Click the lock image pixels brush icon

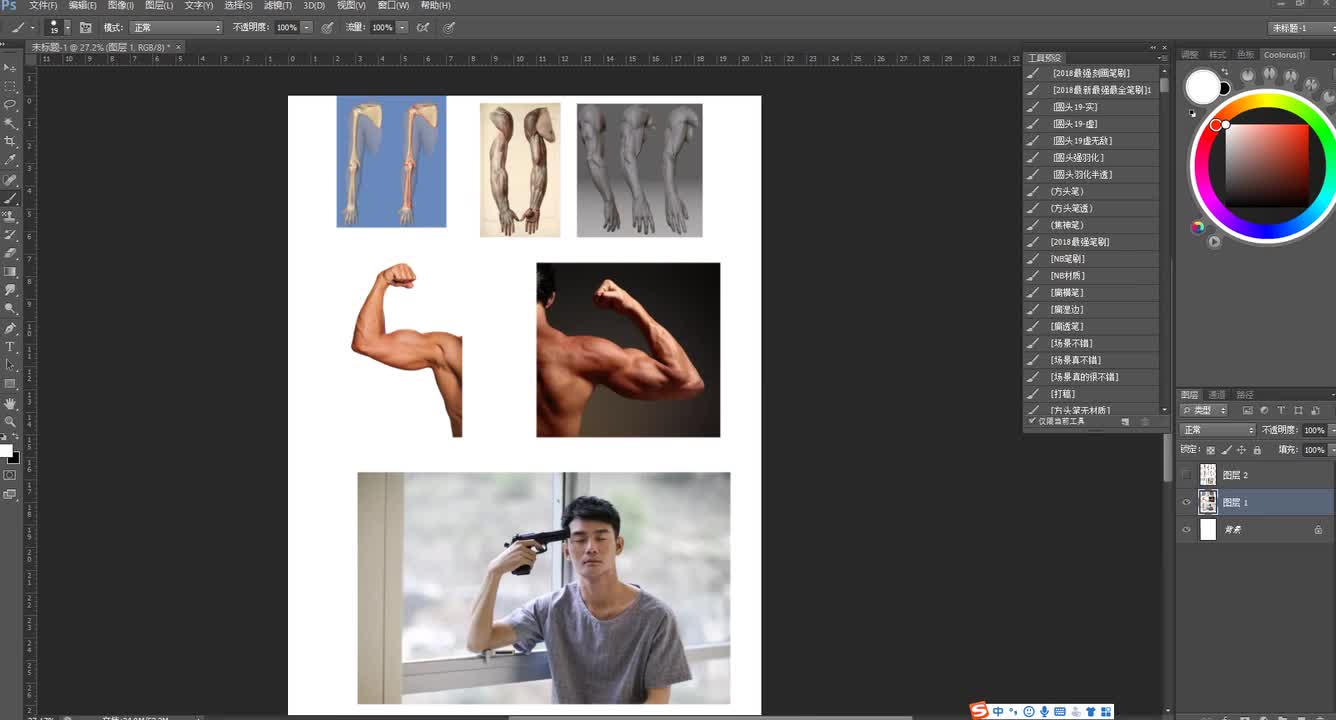pos(1227,450)
